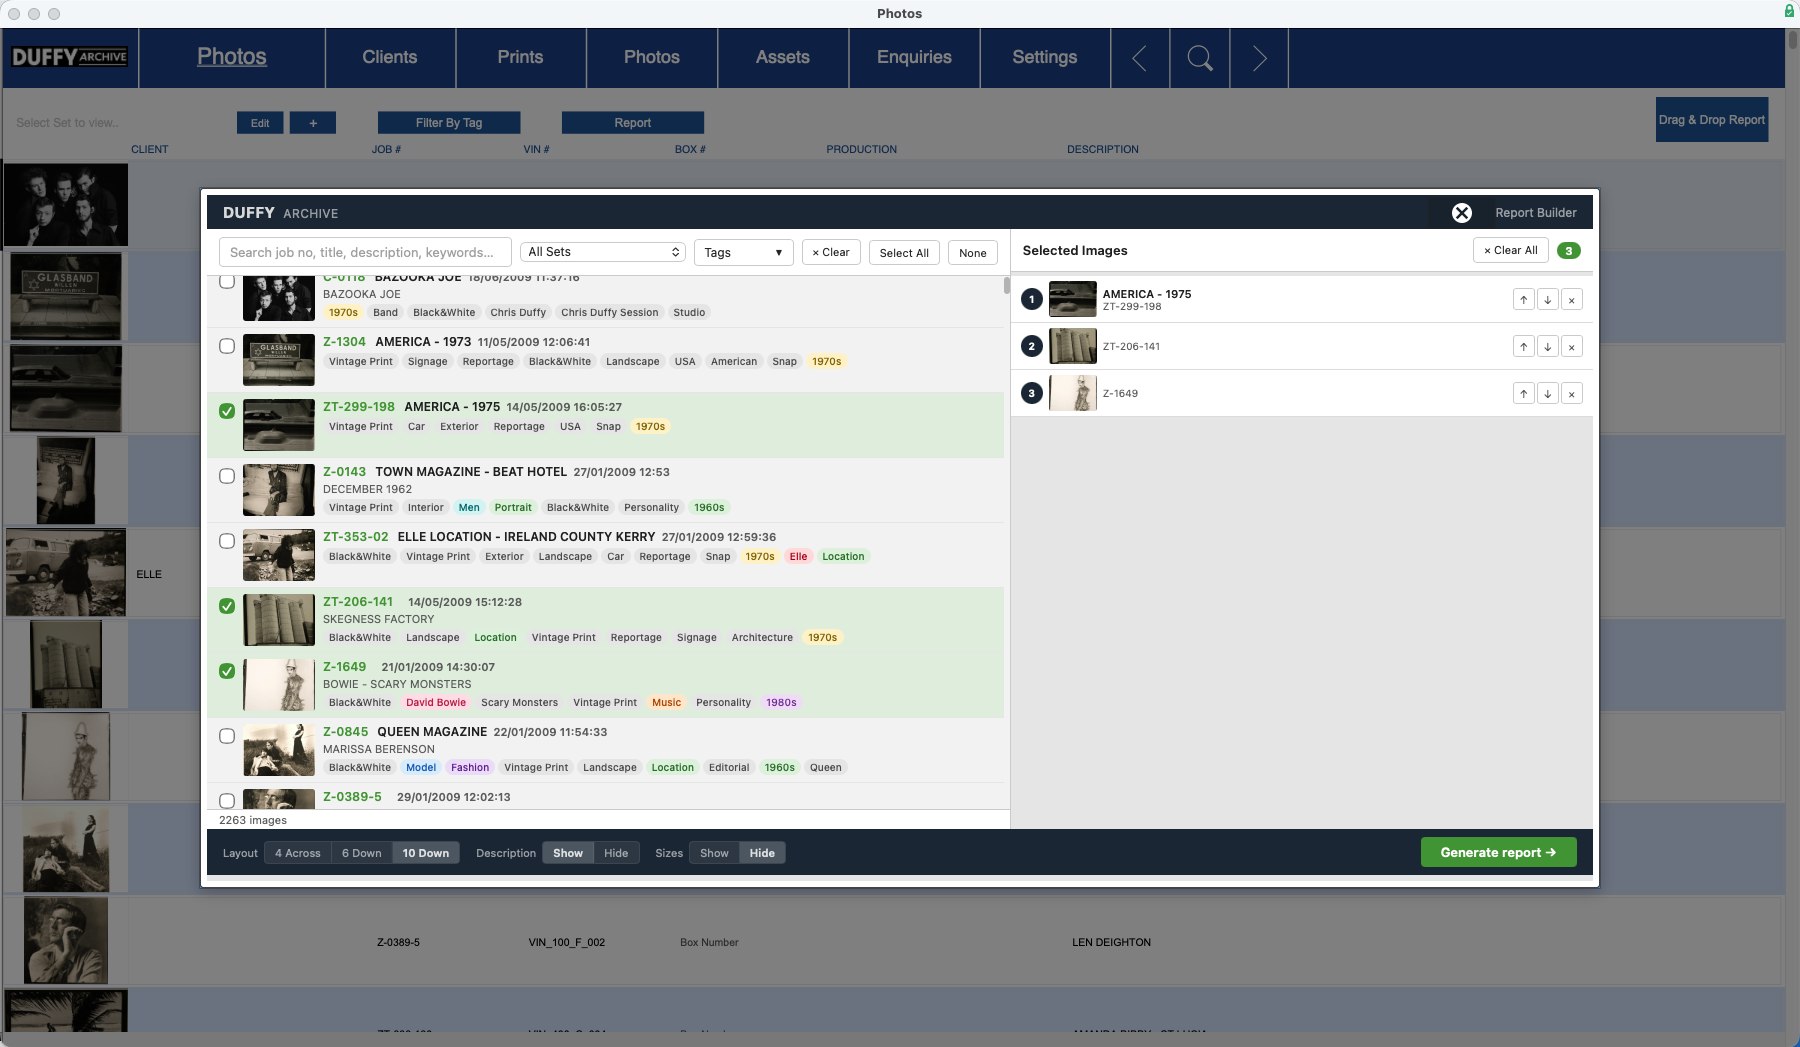Click the ZT-353-02 job number
The width and height of the screenshot is (1800, 1047).
coord(356,537)
